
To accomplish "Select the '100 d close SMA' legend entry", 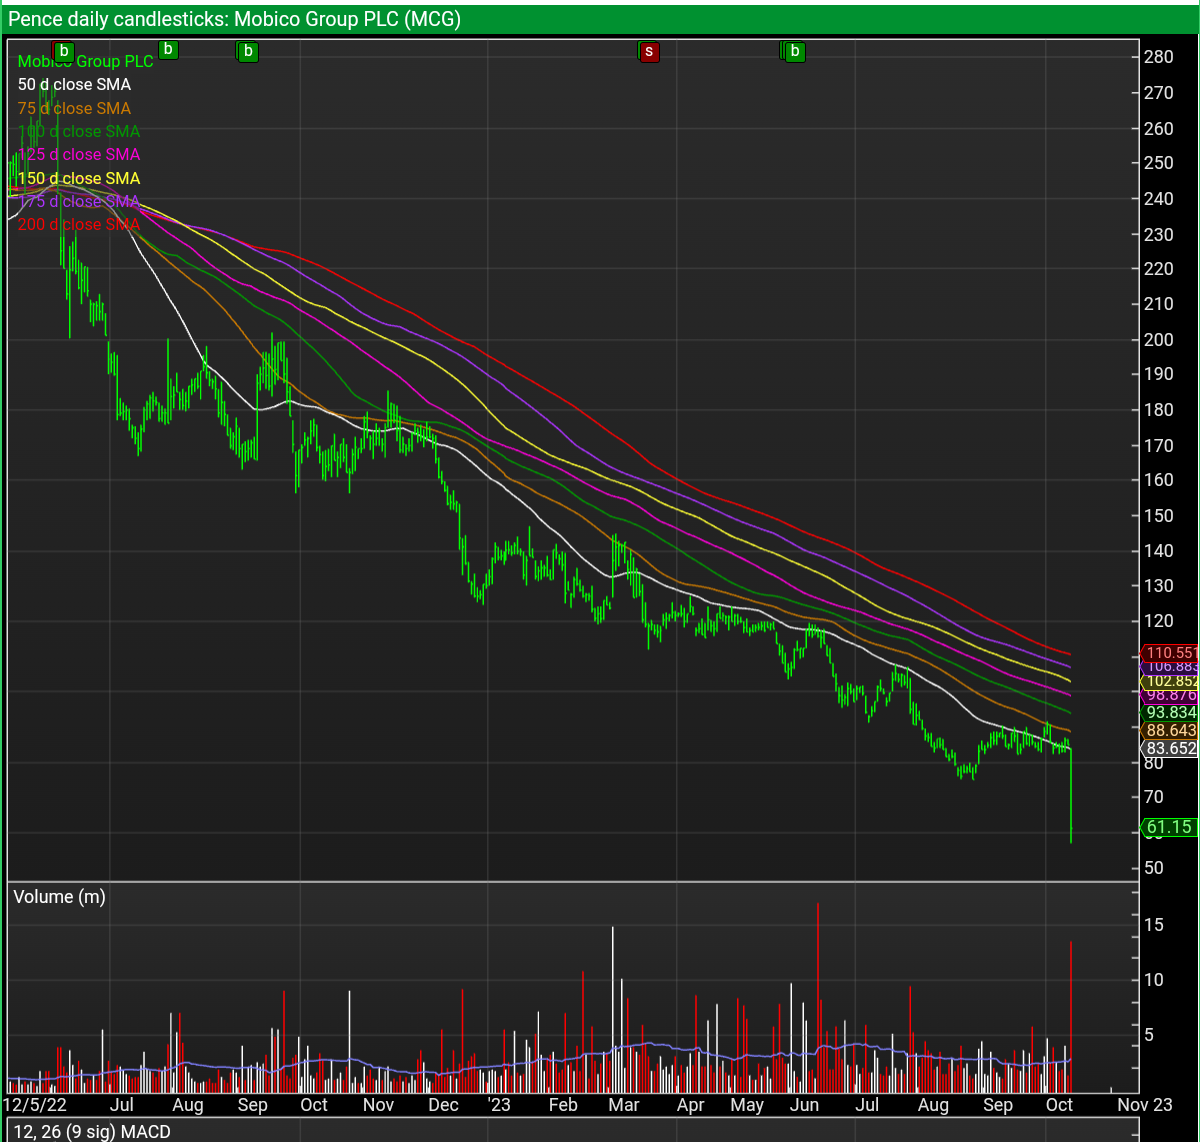I will (79, 131).
